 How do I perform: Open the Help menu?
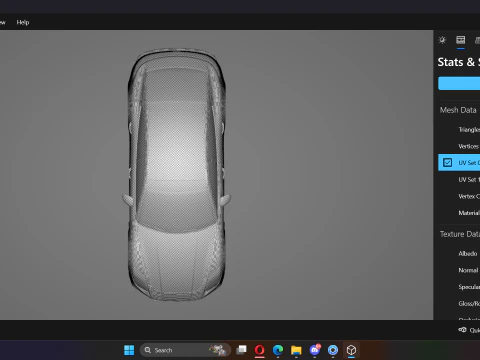23,22
